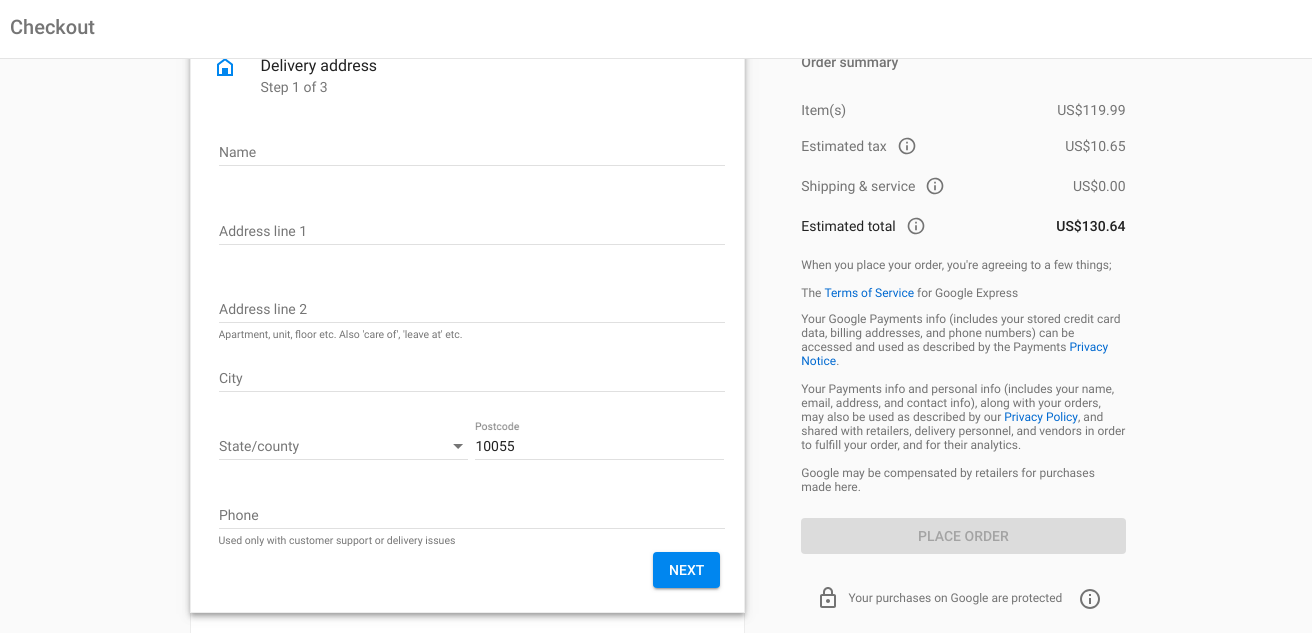Viewport: 1312px width, 633px height.
Task: Open the Estimated total info tooltip
Action: [x=915, y=226]
